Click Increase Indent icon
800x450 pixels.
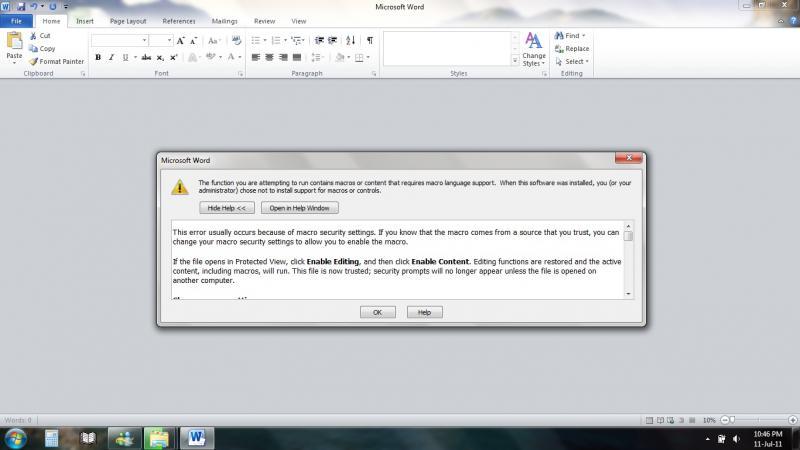click(x=333, y=40)
